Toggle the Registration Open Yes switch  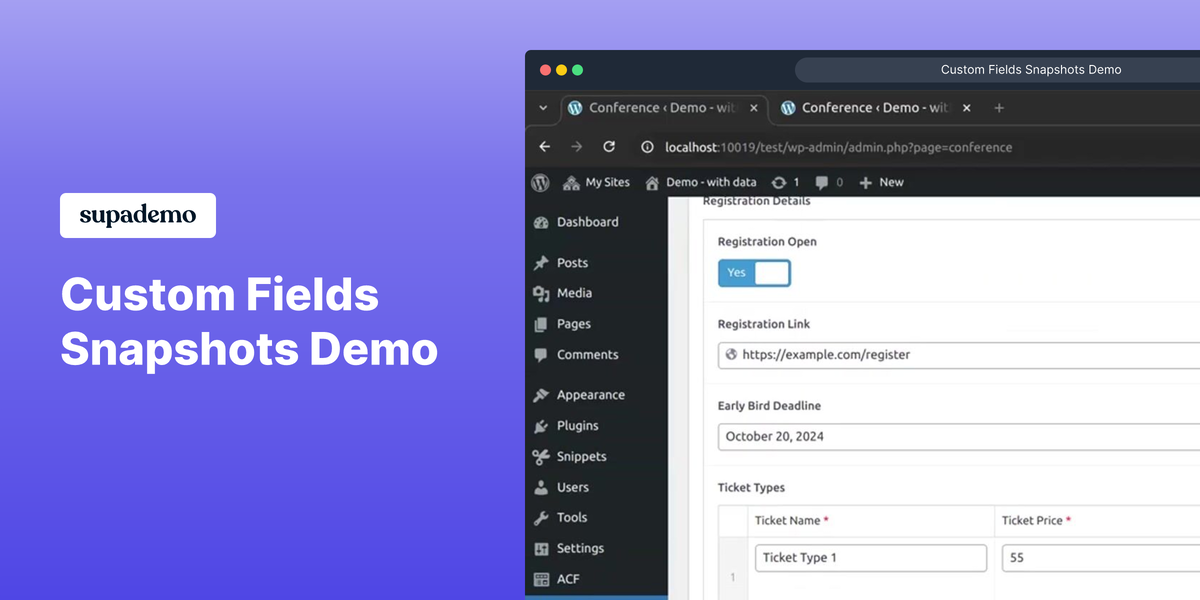(754, 273)
